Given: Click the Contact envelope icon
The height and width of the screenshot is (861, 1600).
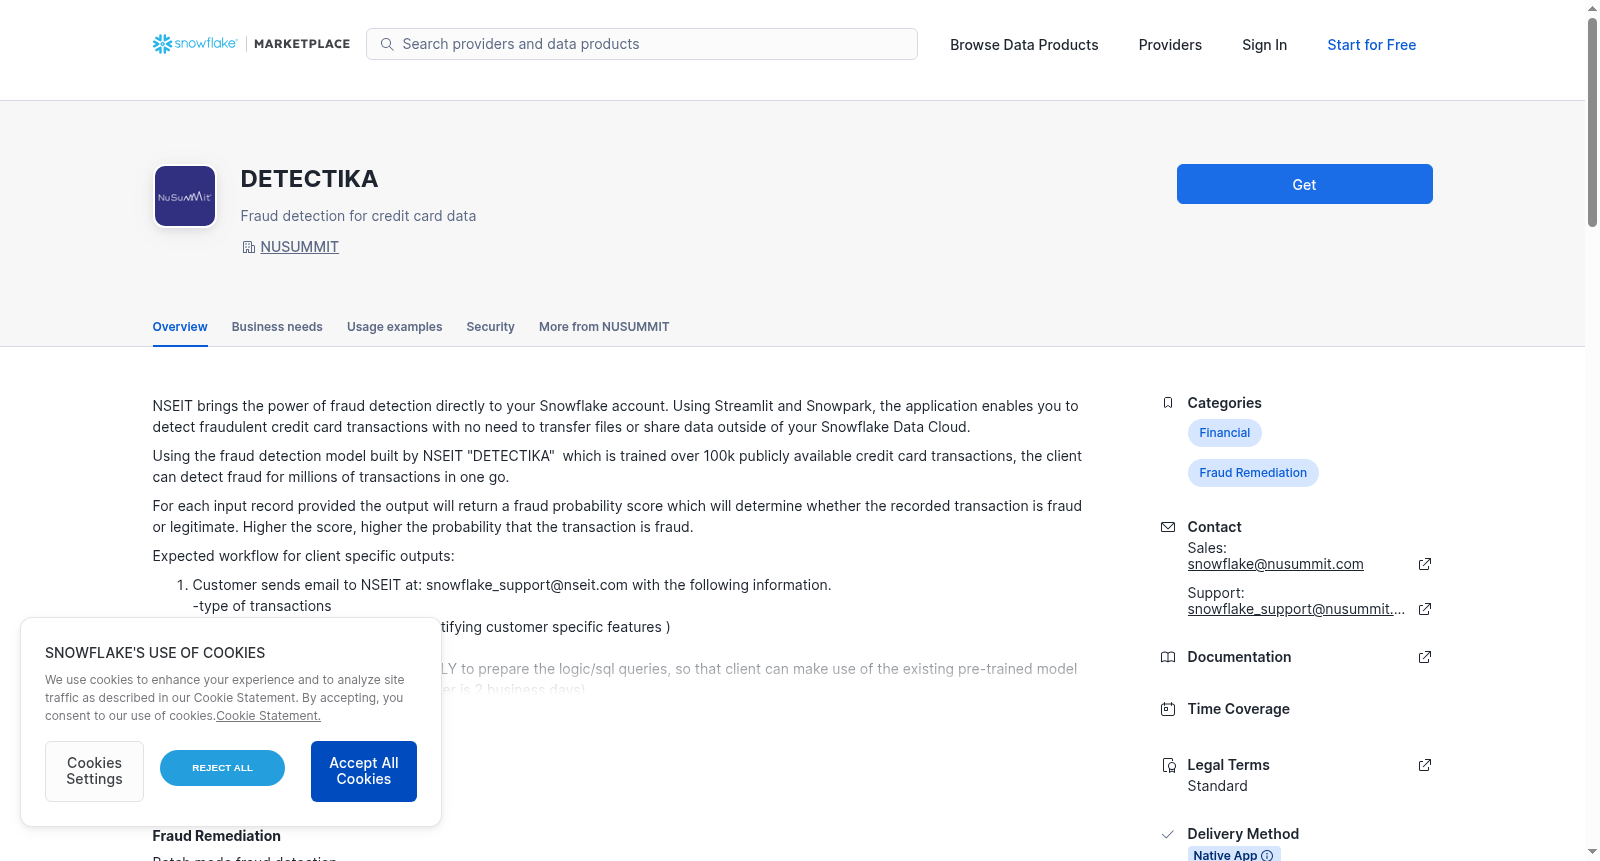Looking at the screenshot, I should point(1168,527).
